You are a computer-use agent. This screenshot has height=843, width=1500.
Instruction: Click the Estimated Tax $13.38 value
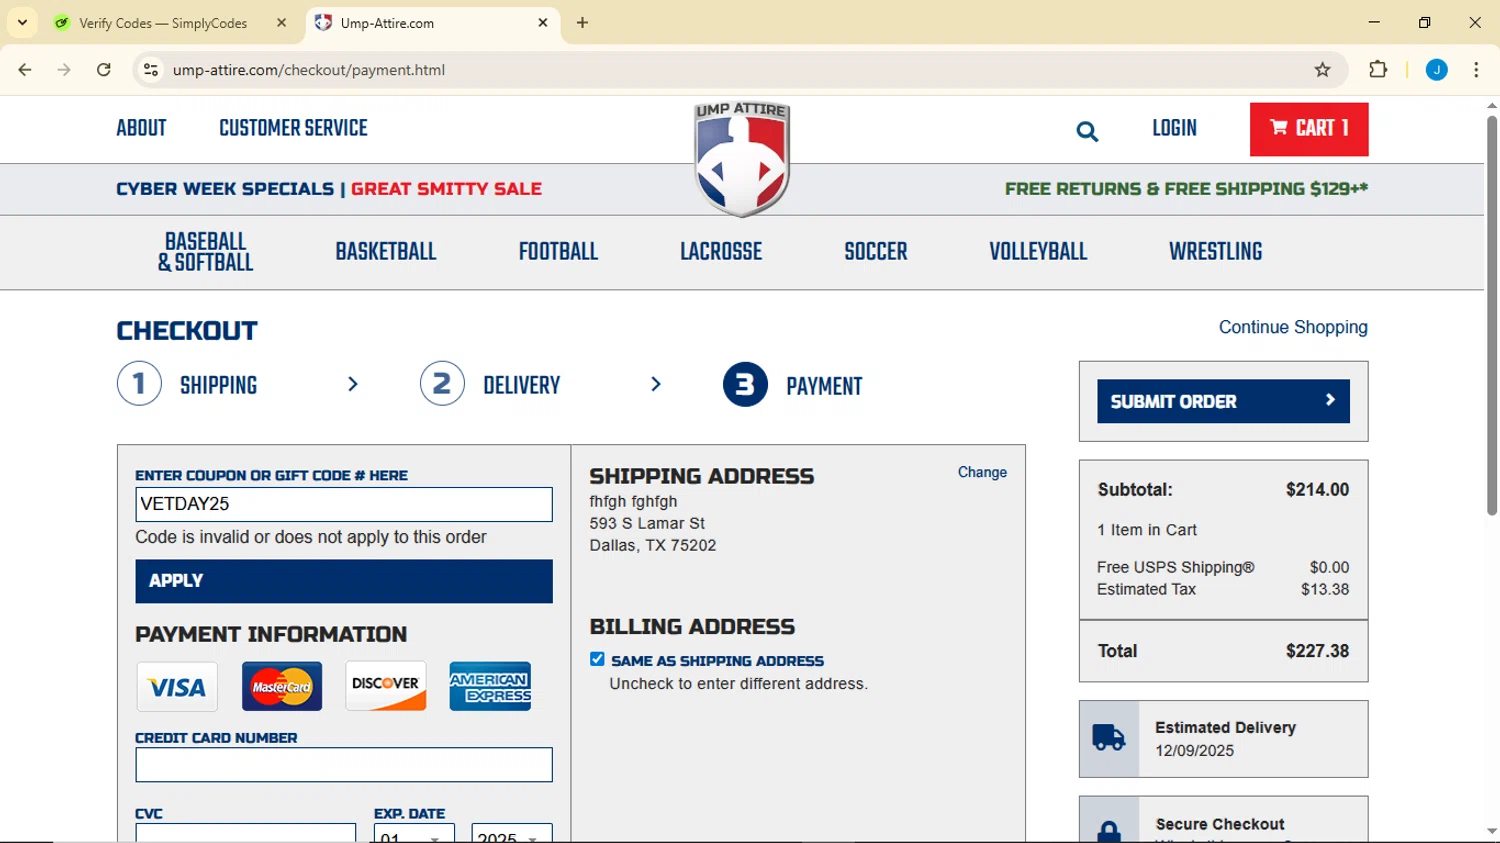pyautogui.click(x=1325, y=589)
